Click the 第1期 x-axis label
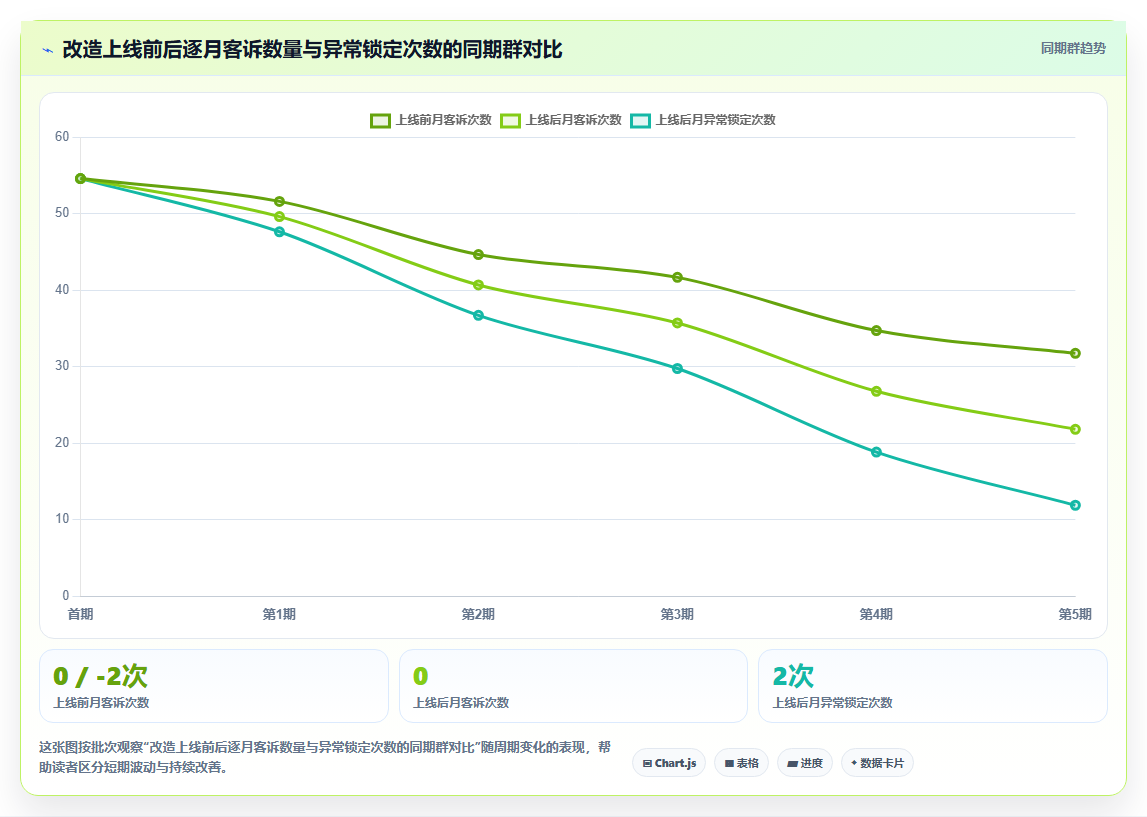Screen dimensions: 1147x817 click(279, 614)
